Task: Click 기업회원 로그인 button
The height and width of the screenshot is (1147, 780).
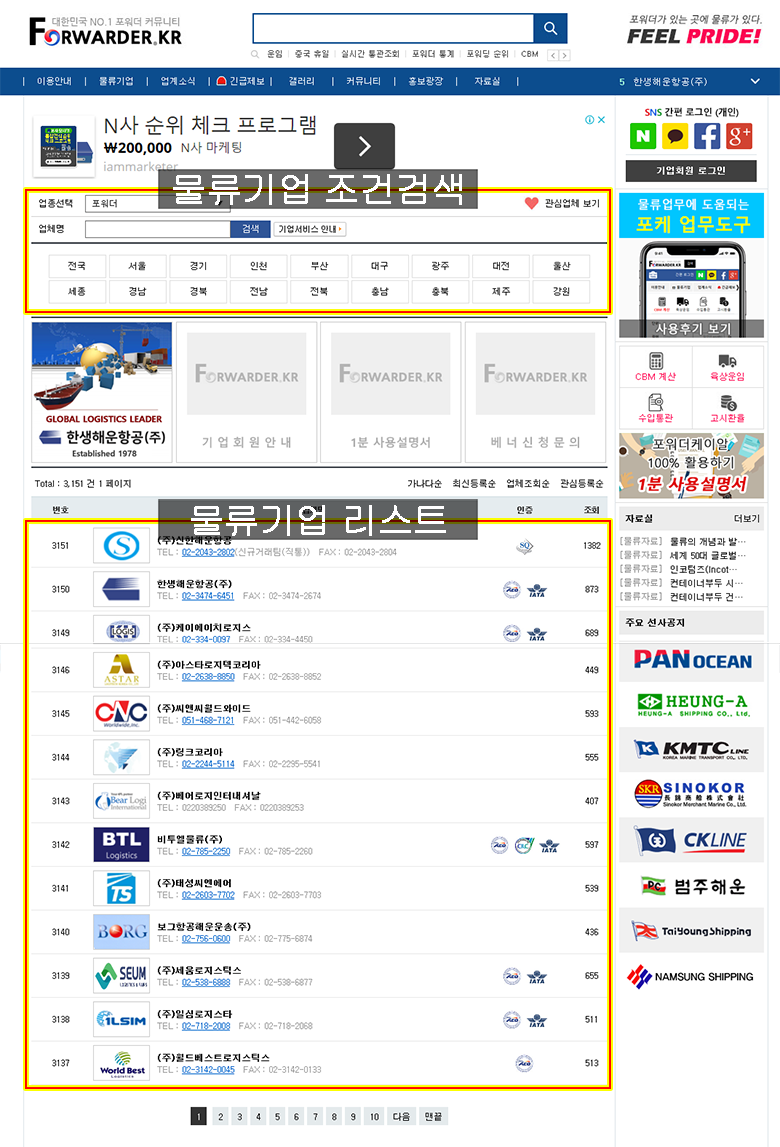Action: click(x=691, y=170)
